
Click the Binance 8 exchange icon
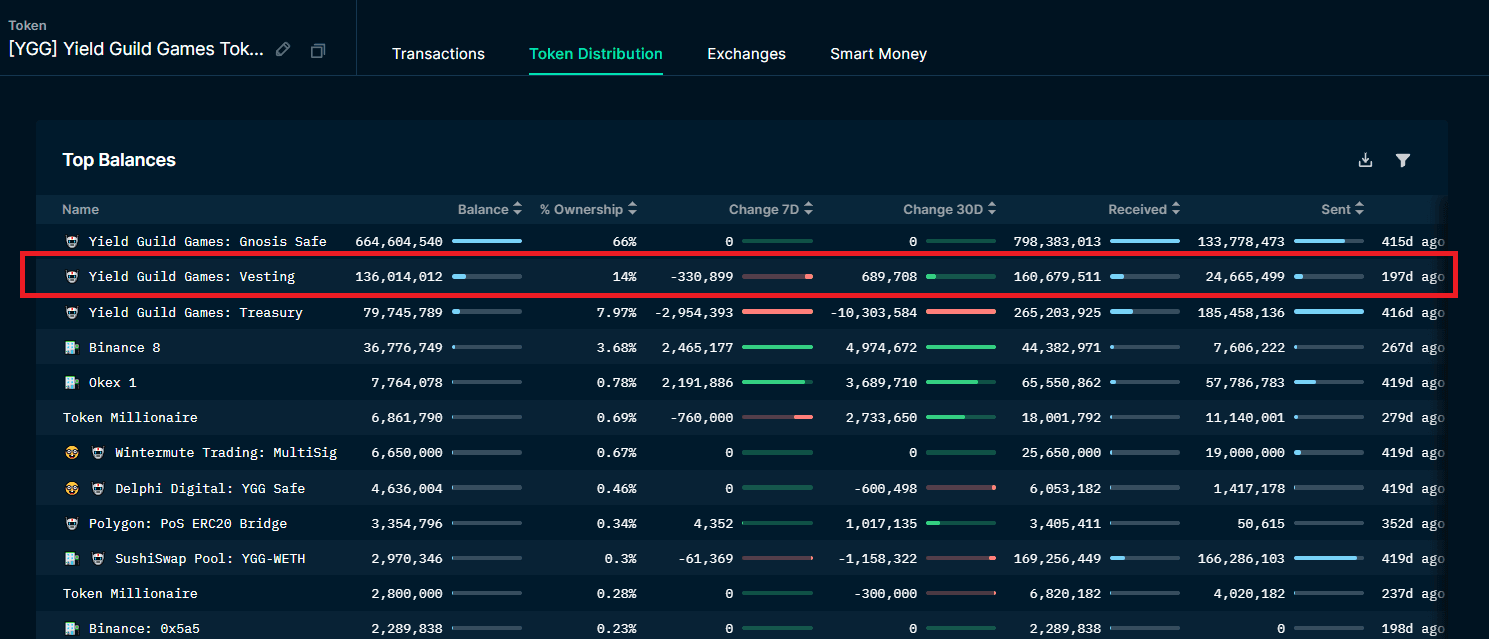coord(71,348)
